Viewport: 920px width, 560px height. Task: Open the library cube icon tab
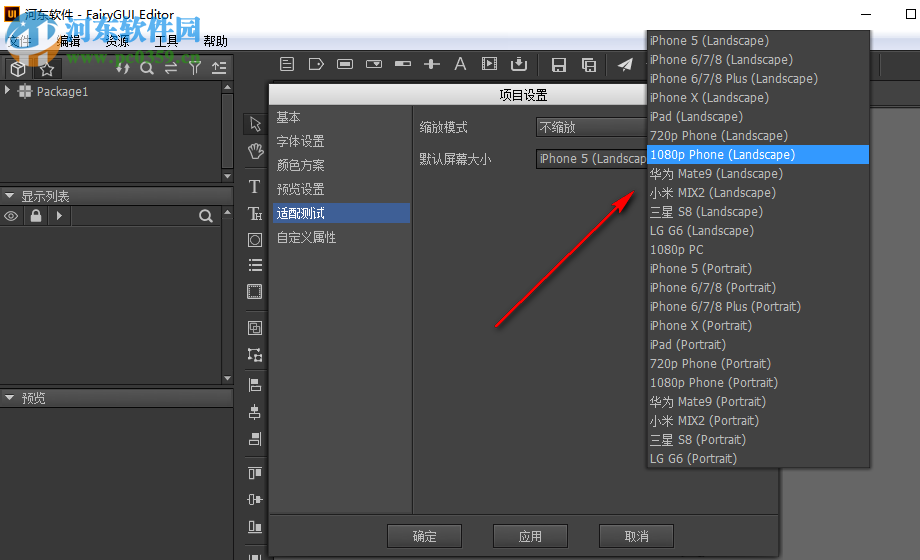click(18, 69)
